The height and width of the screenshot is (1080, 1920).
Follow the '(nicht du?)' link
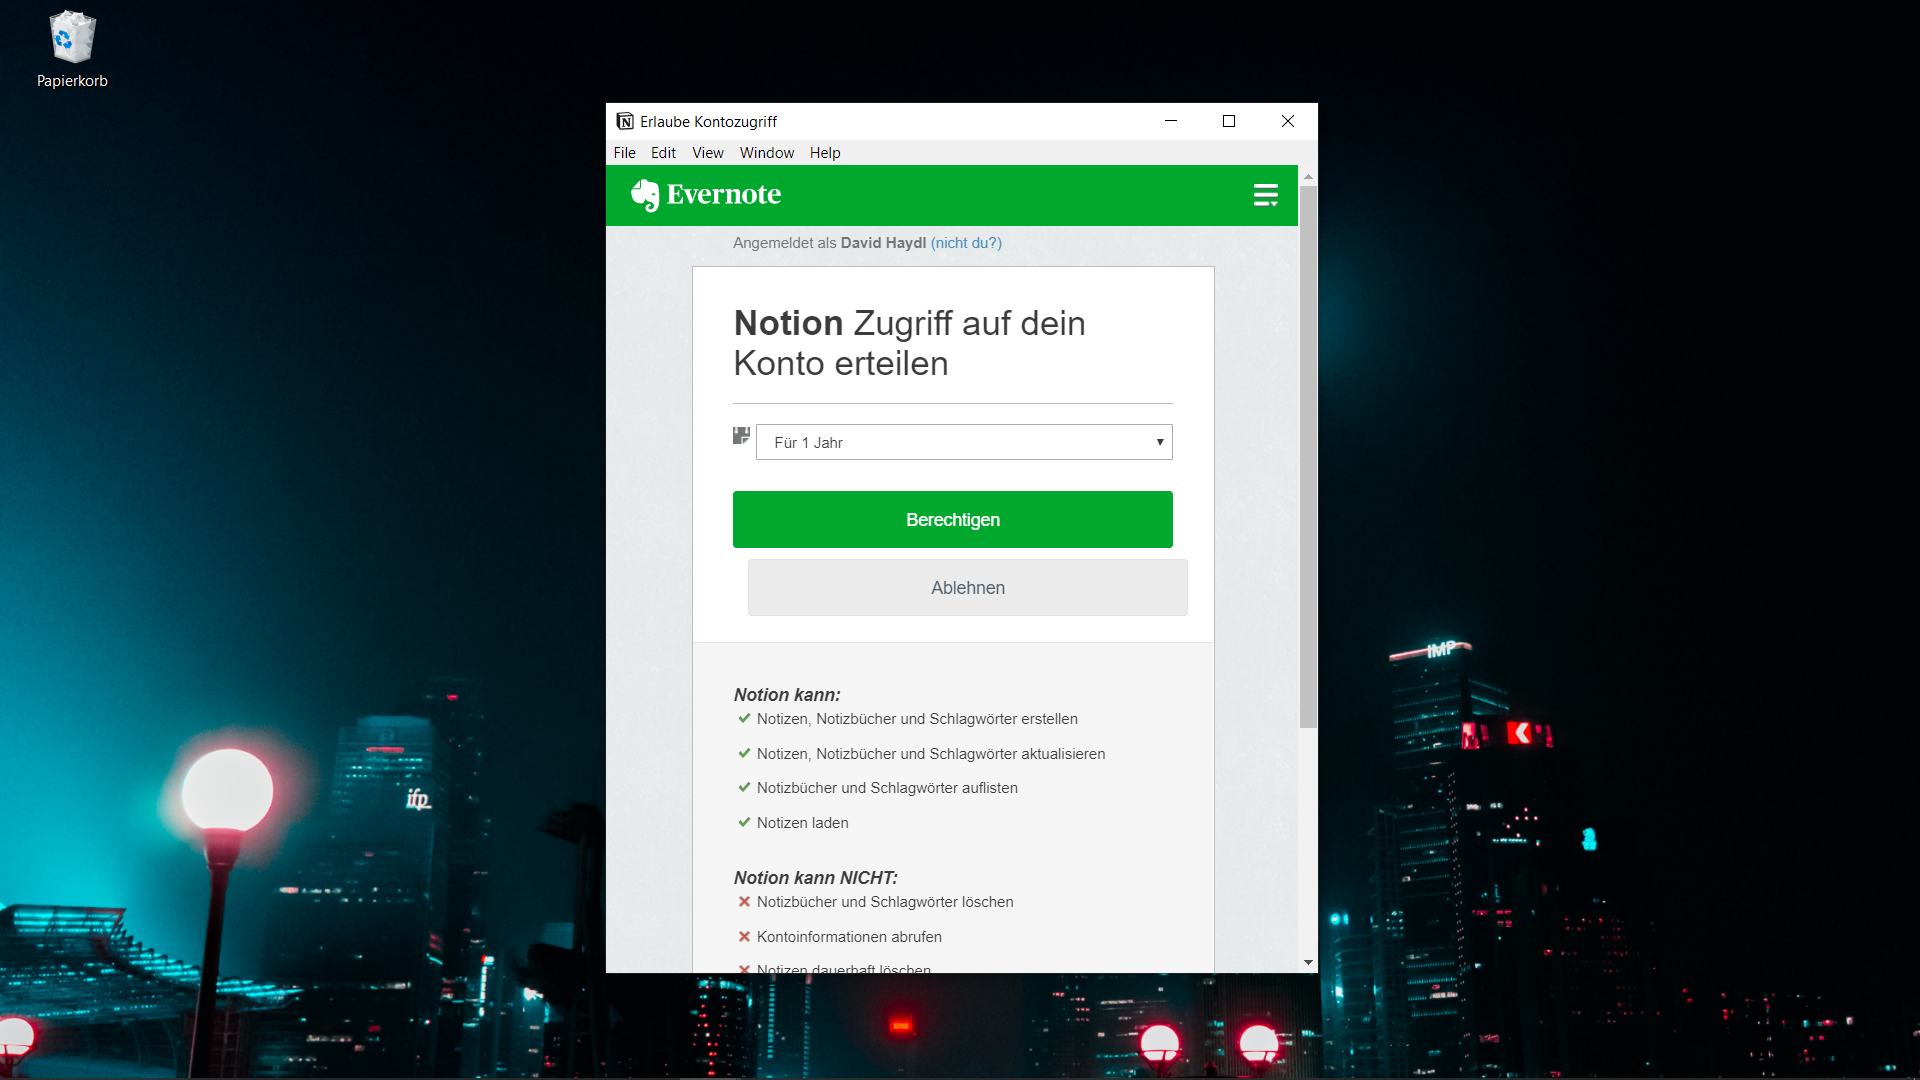coord(966,243)
